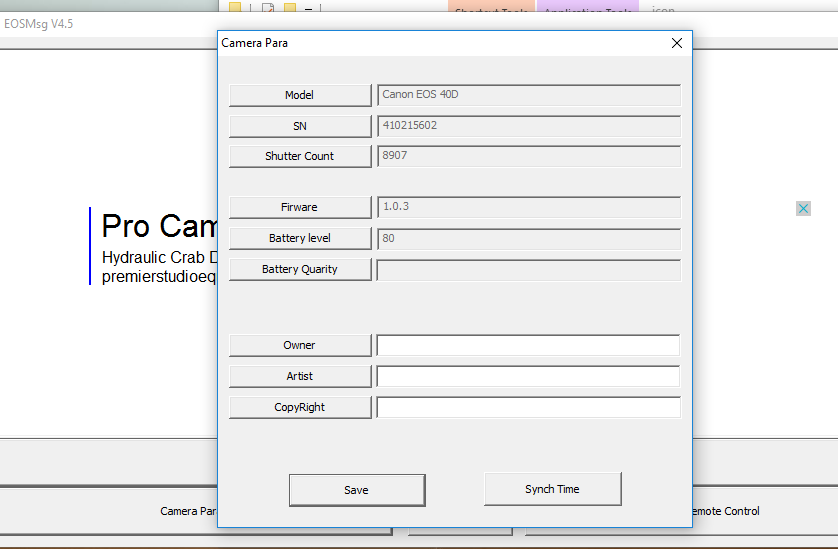
Task: Click the Battery level button
Action: pos(300,238)
